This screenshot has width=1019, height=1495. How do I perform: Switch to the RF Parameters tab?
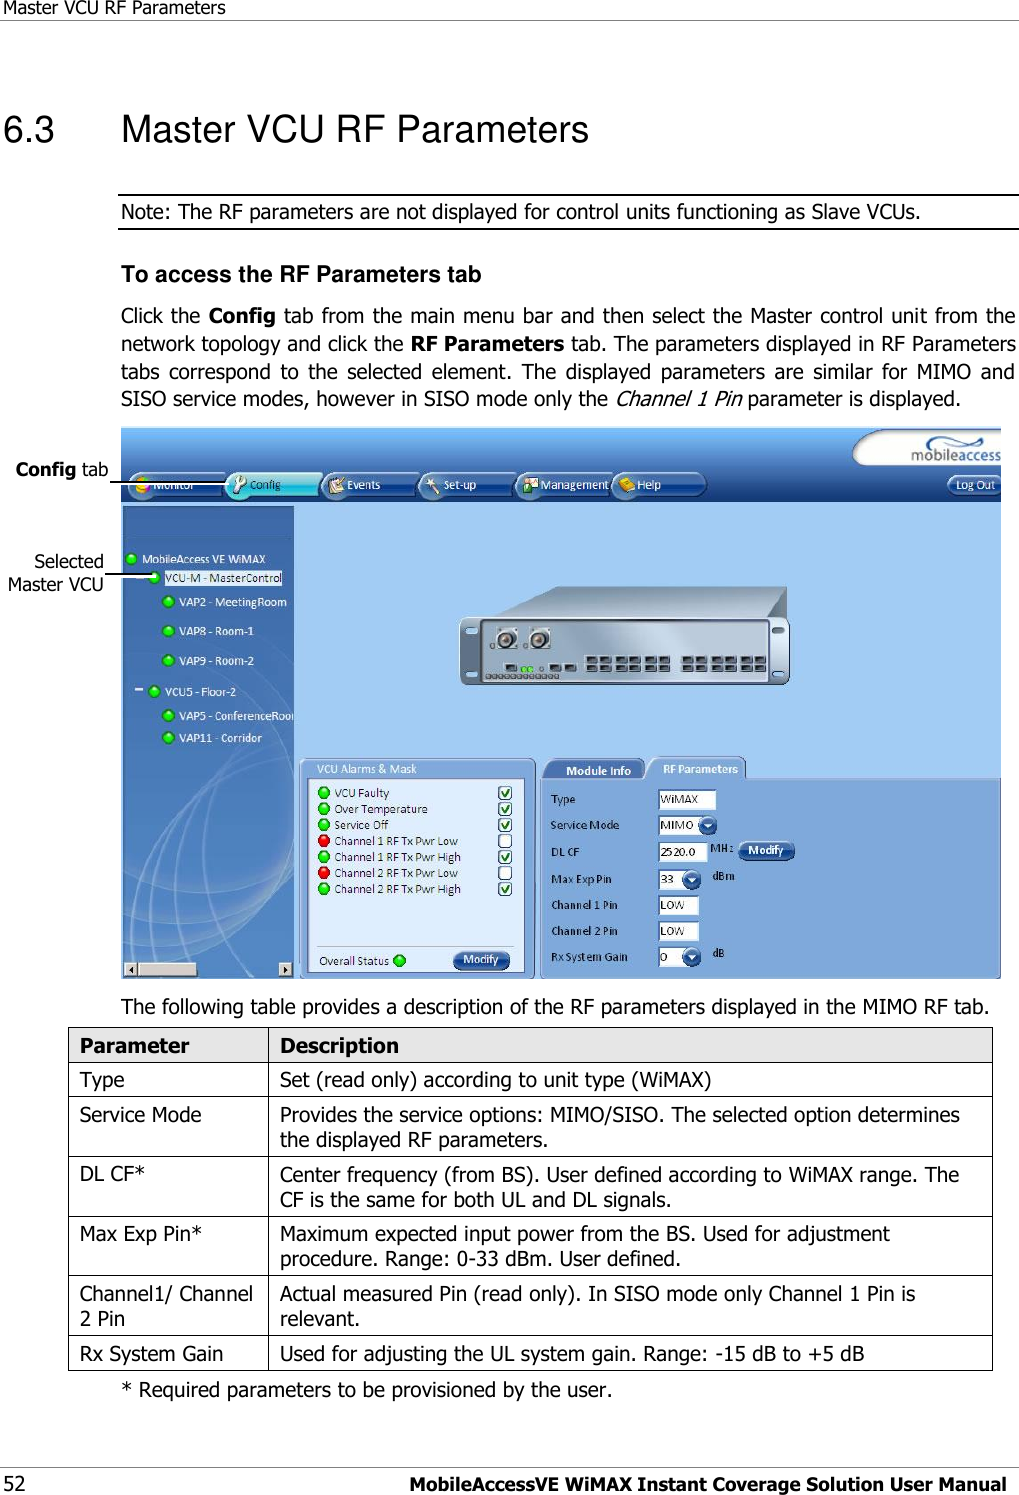[x=699, y=768]
